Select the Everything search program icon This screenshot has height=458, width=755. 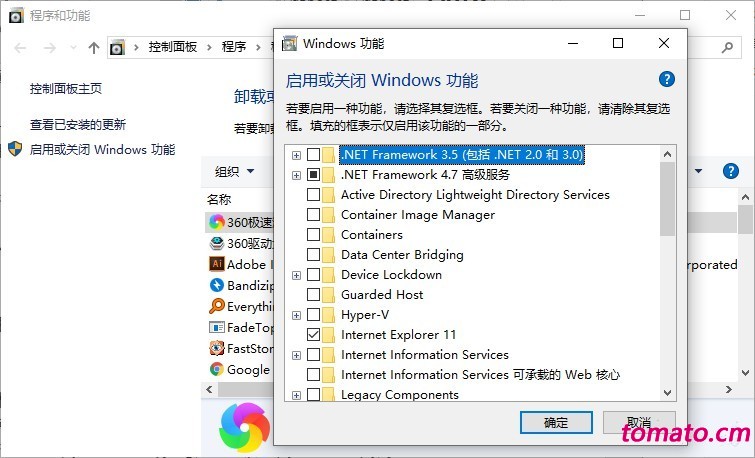217,306
